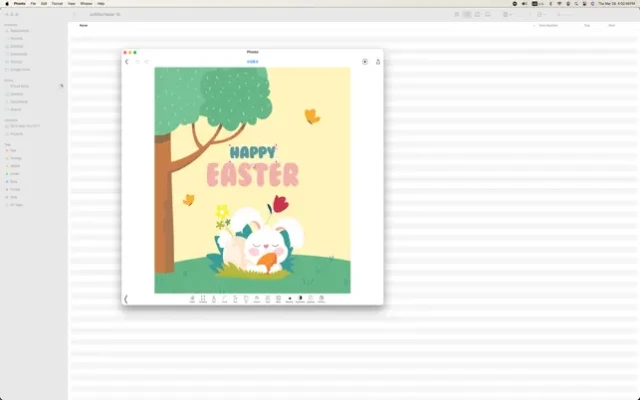
Task: Open the Apple menu
Action: (6, 4)
